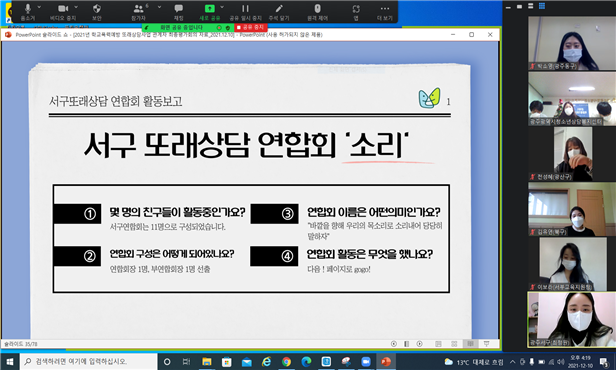The height and width of the screenshot is (370, 616).
Task: Mute the microphone in Zoom toolbar
Action: click(x=28, y=12)
